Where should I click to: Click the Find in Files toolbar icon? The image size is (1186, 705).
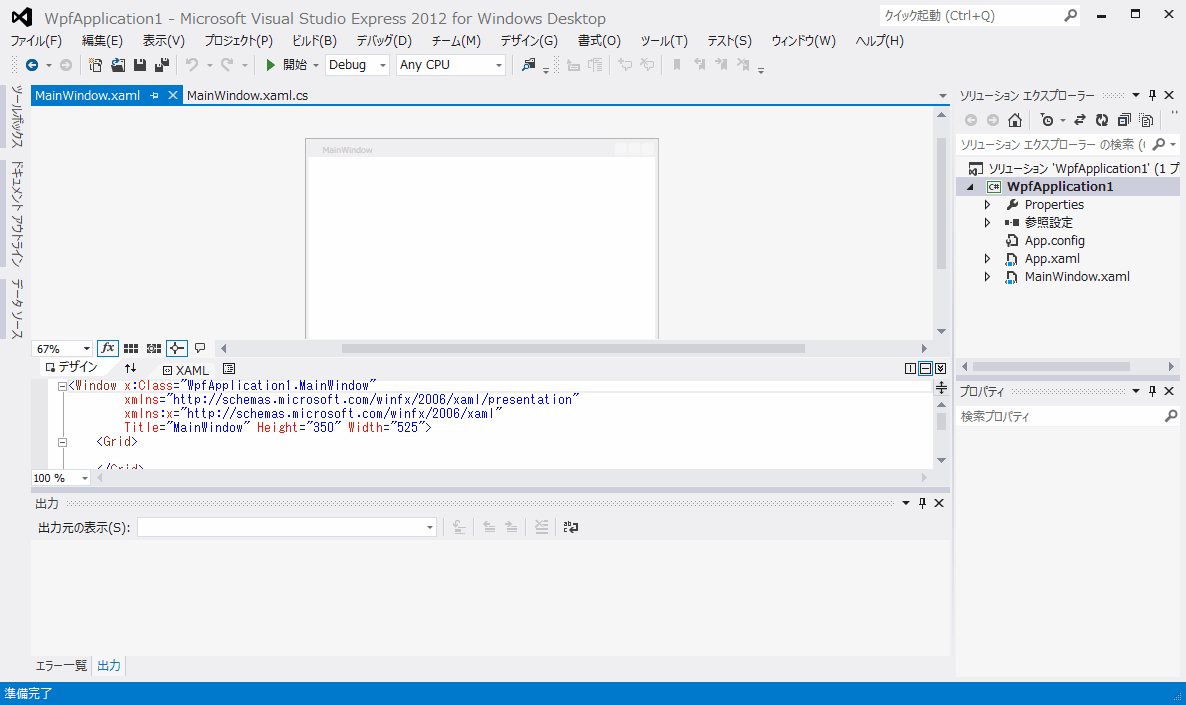click(529, 65)
